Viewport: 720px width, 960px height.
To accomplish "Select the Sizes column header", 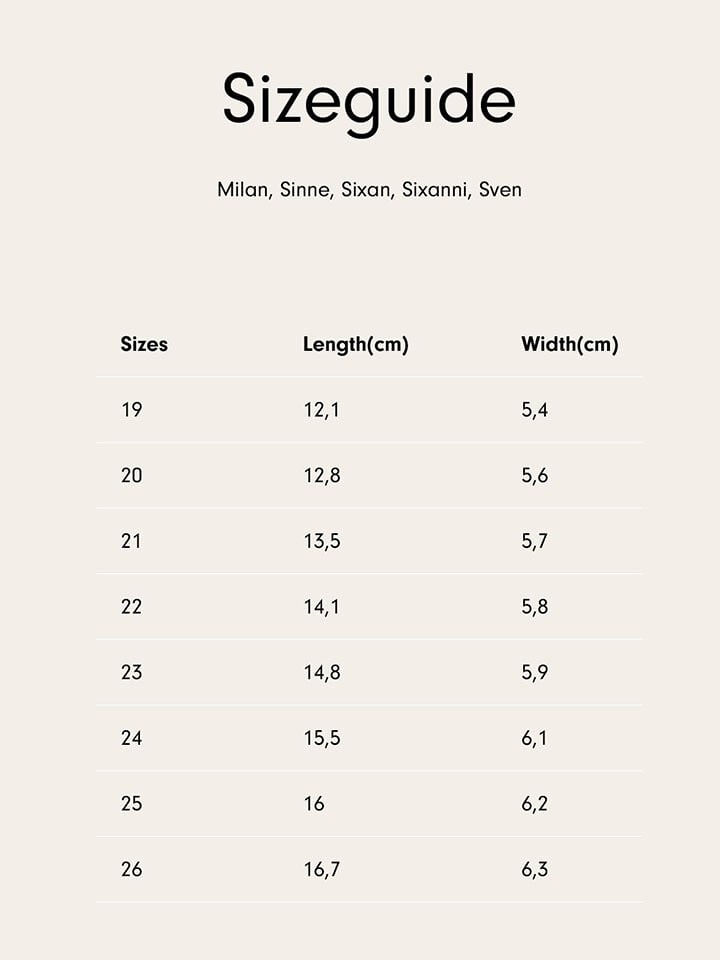I will 144,344.
